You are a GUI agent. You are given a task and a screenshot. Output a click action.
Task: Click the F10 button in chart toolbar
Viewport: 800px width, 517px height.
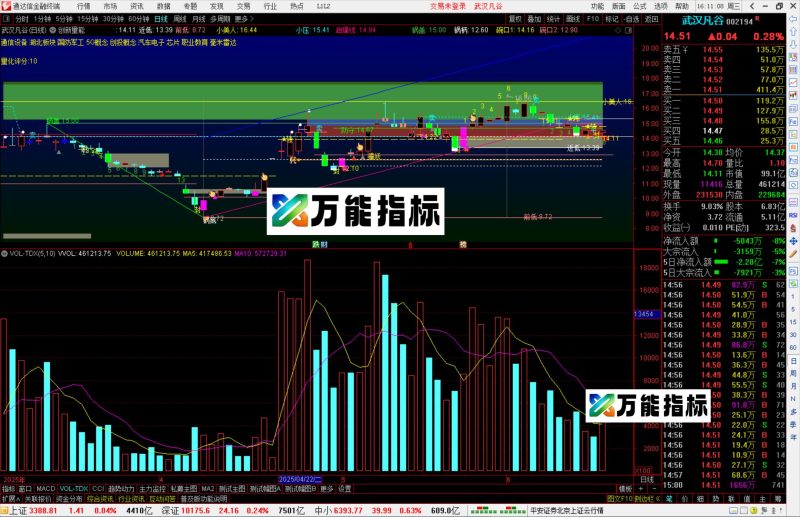(x=592, y=19)
